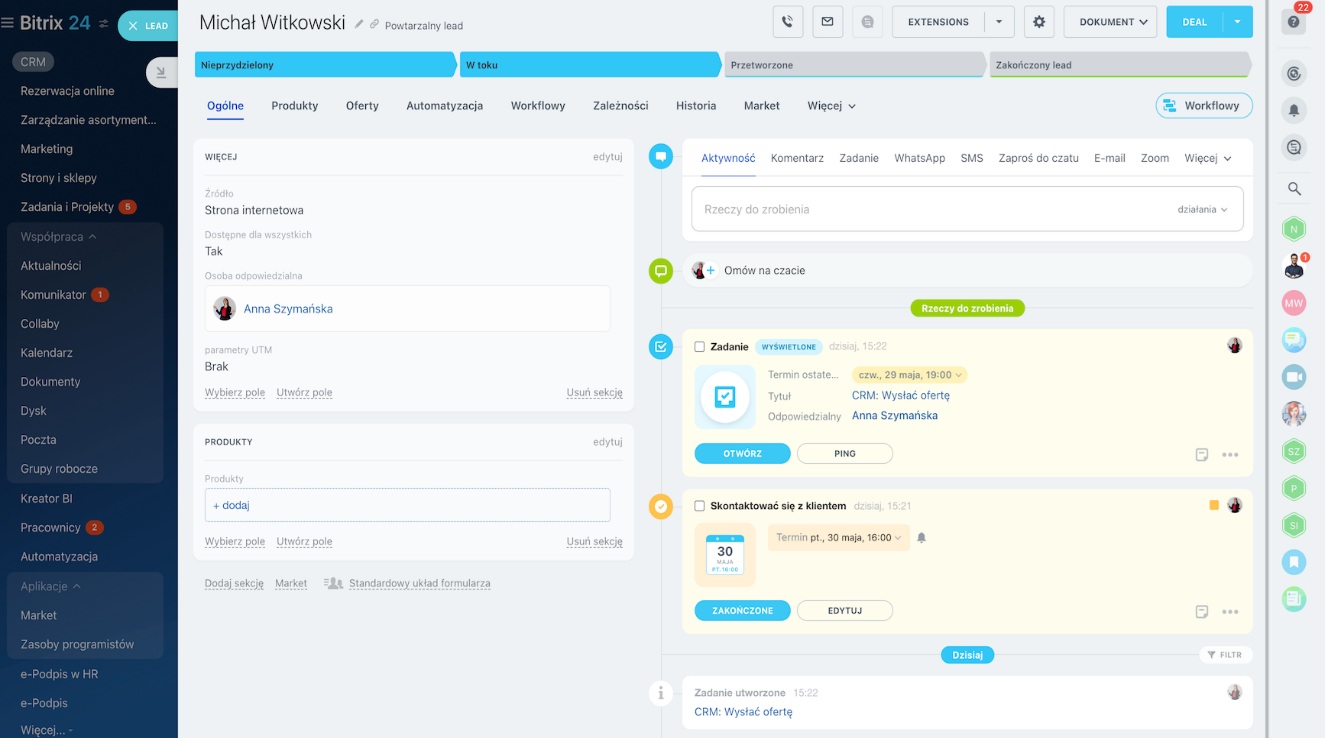Open the Extensions dropdown arrow

tap(999, 22)
